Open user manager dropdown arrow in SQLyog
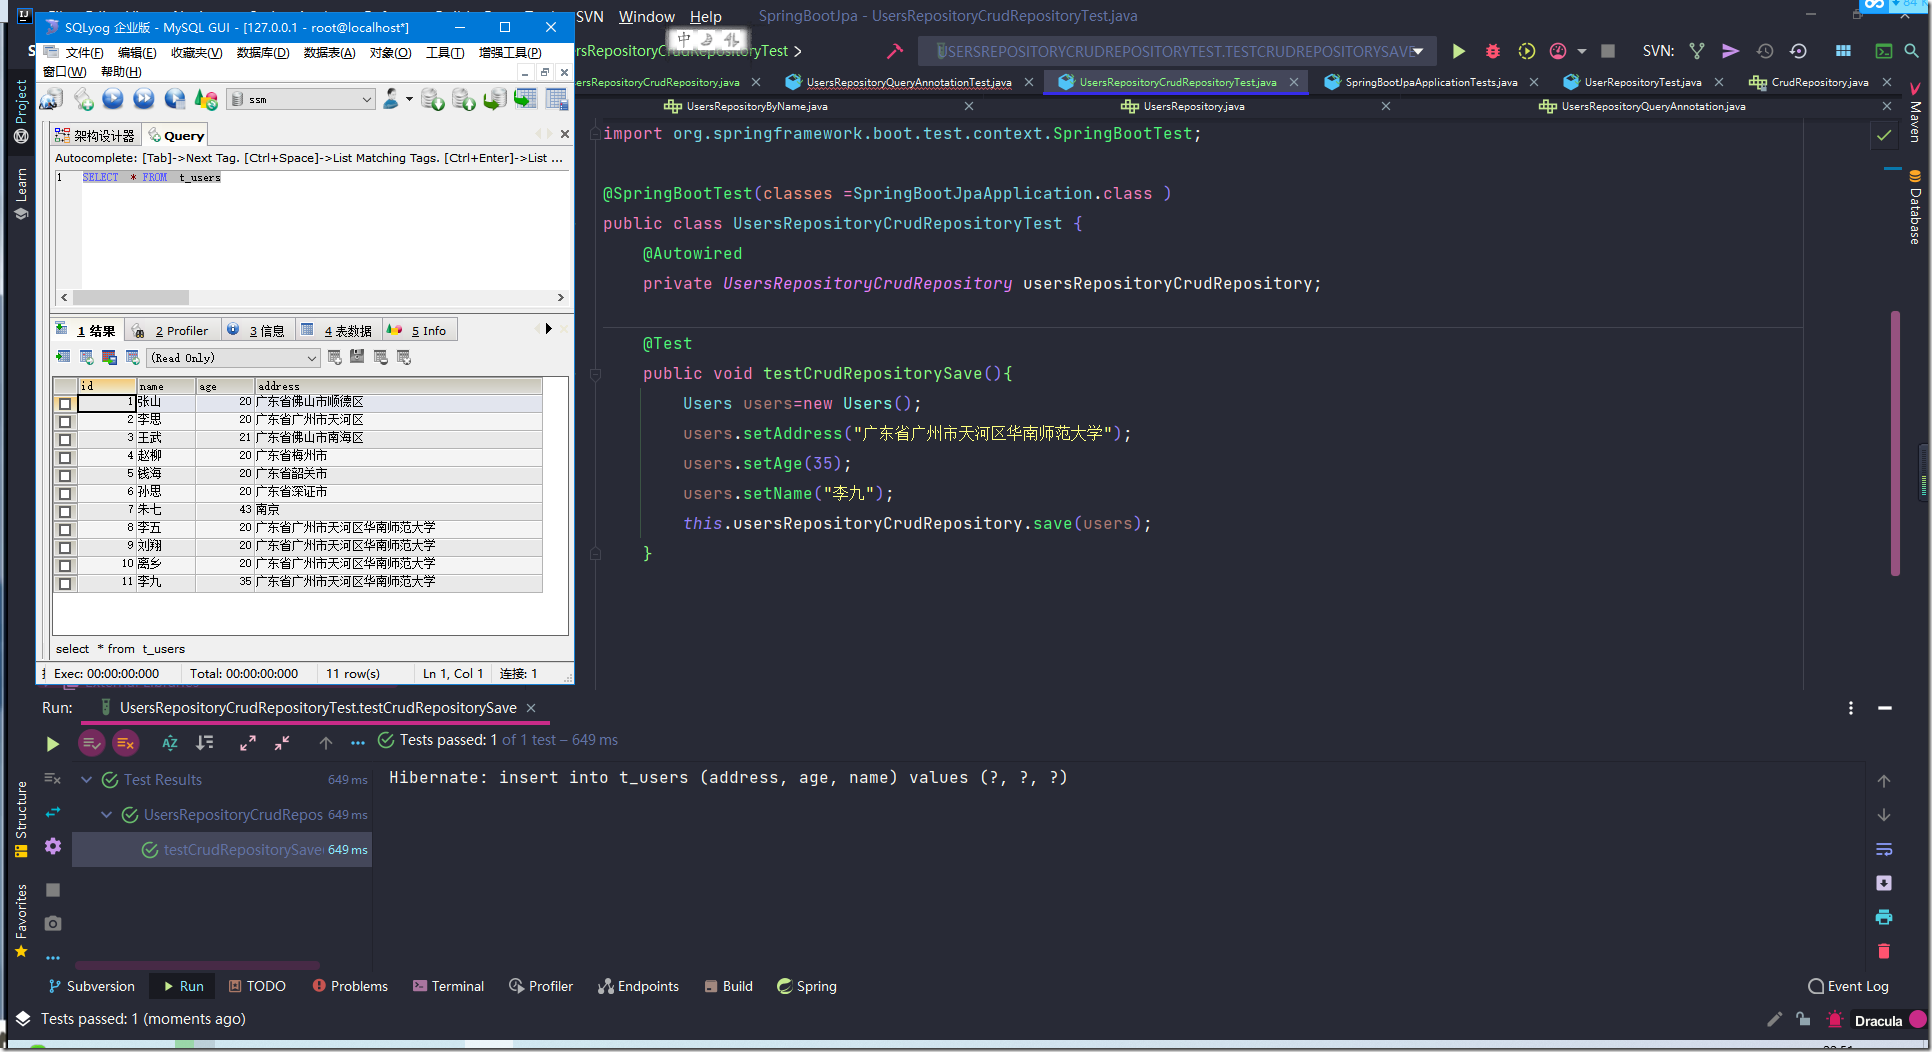The width and height of the screenshot is (1932, 1052). coord(409,99)
